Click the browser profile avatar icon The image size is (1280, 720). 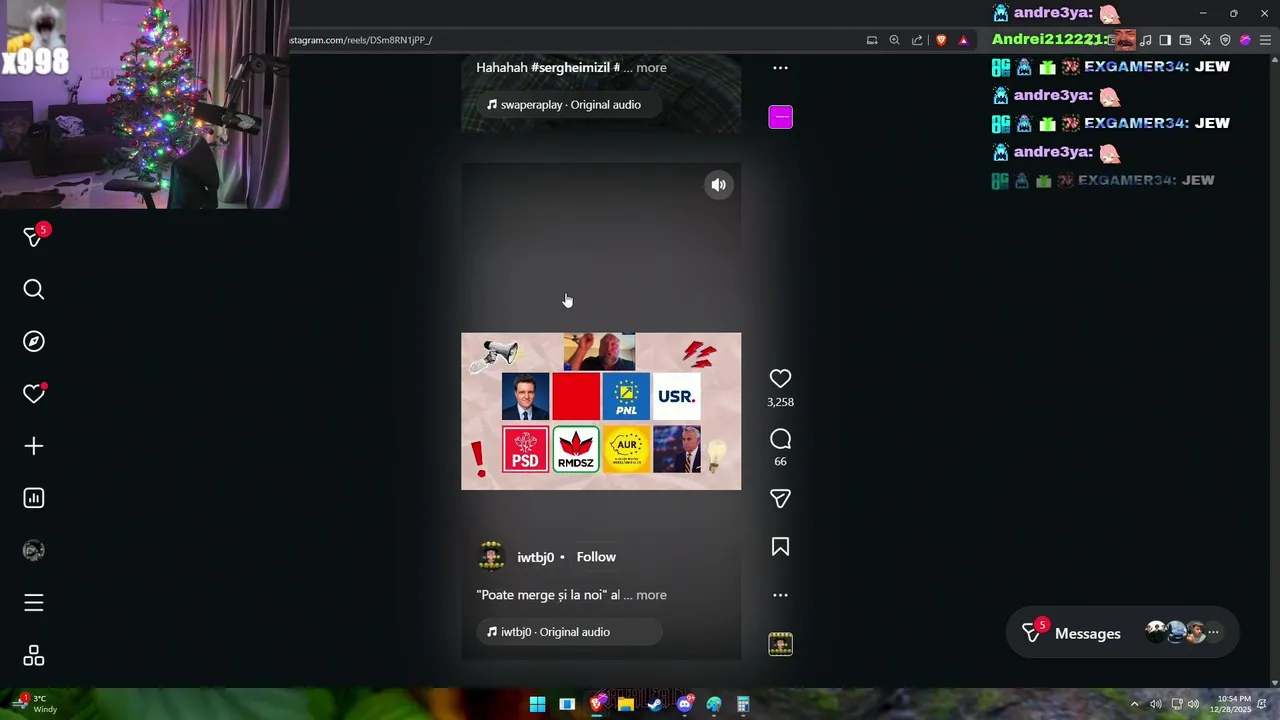(1245, 40)
